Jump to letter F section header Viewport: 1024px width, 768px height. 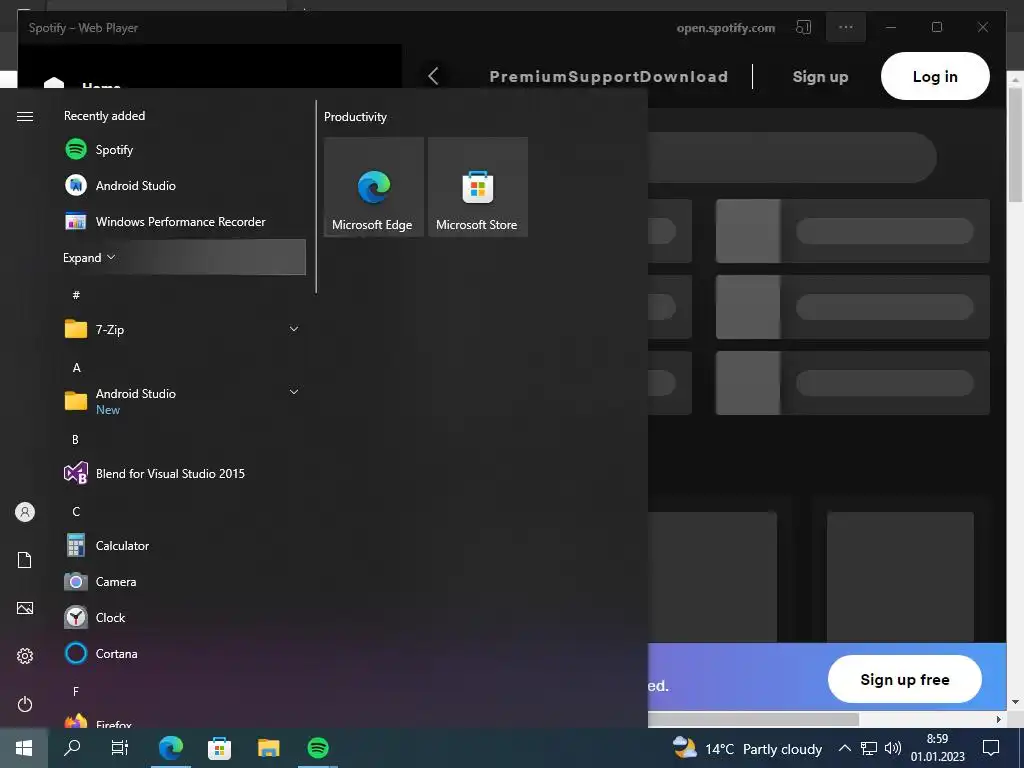click(x=76, y=691)
